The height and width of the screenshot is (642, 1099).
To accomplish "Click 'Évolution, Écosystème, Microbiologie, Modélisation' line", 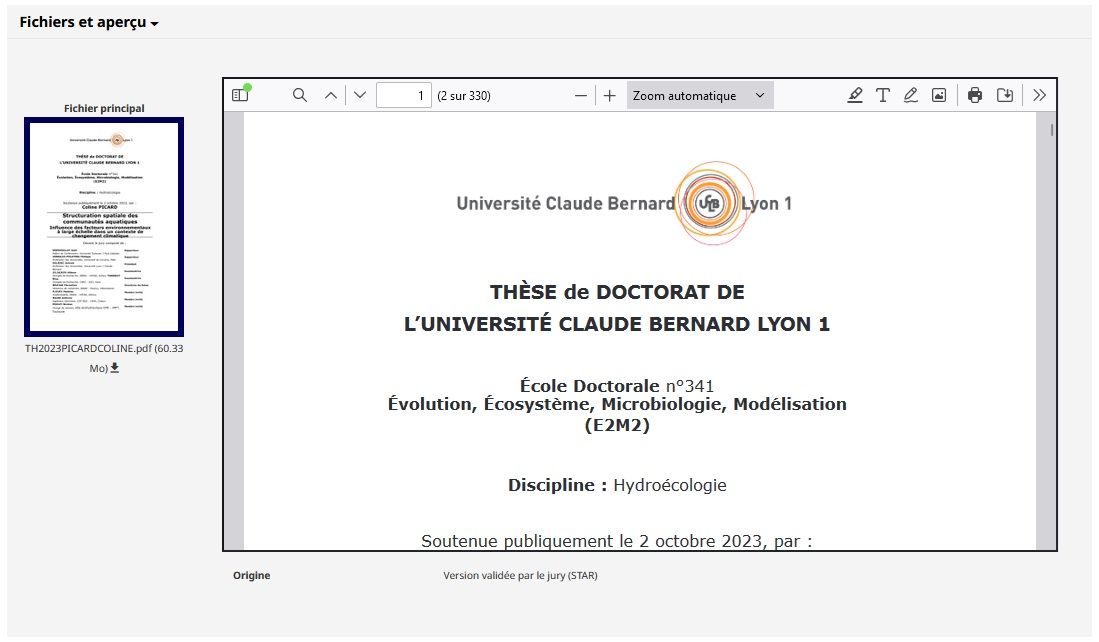I will 617,404.
